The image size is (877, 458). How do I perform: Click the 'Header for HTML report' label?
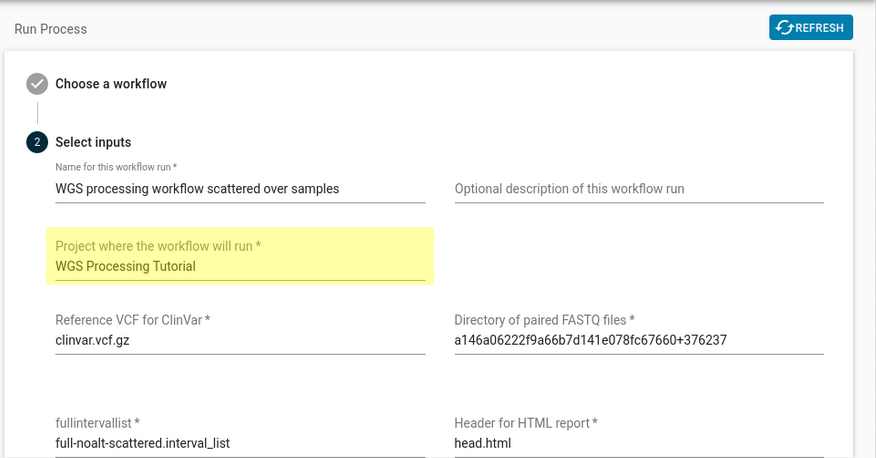(x=526, y=423)
